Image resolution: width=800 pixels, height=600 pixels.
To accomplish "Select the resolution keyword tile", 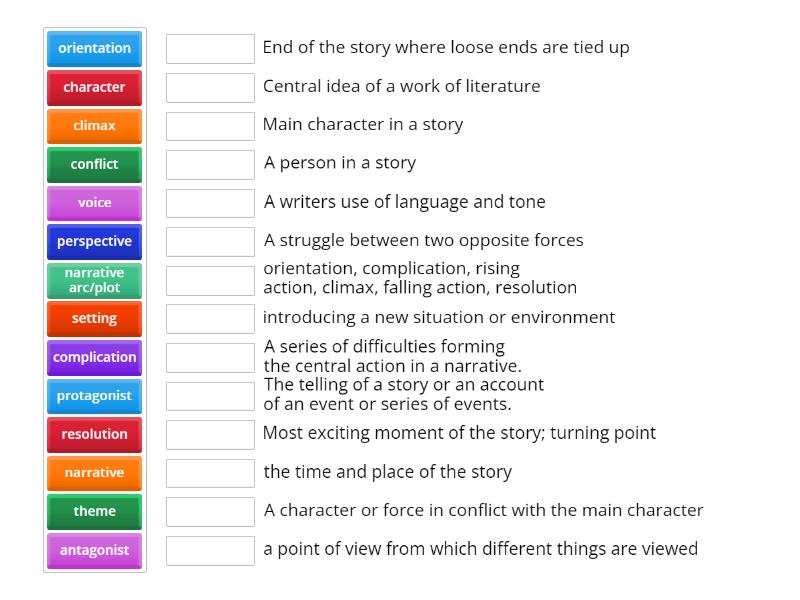I will pyautogui.click(x=94, y=434).
